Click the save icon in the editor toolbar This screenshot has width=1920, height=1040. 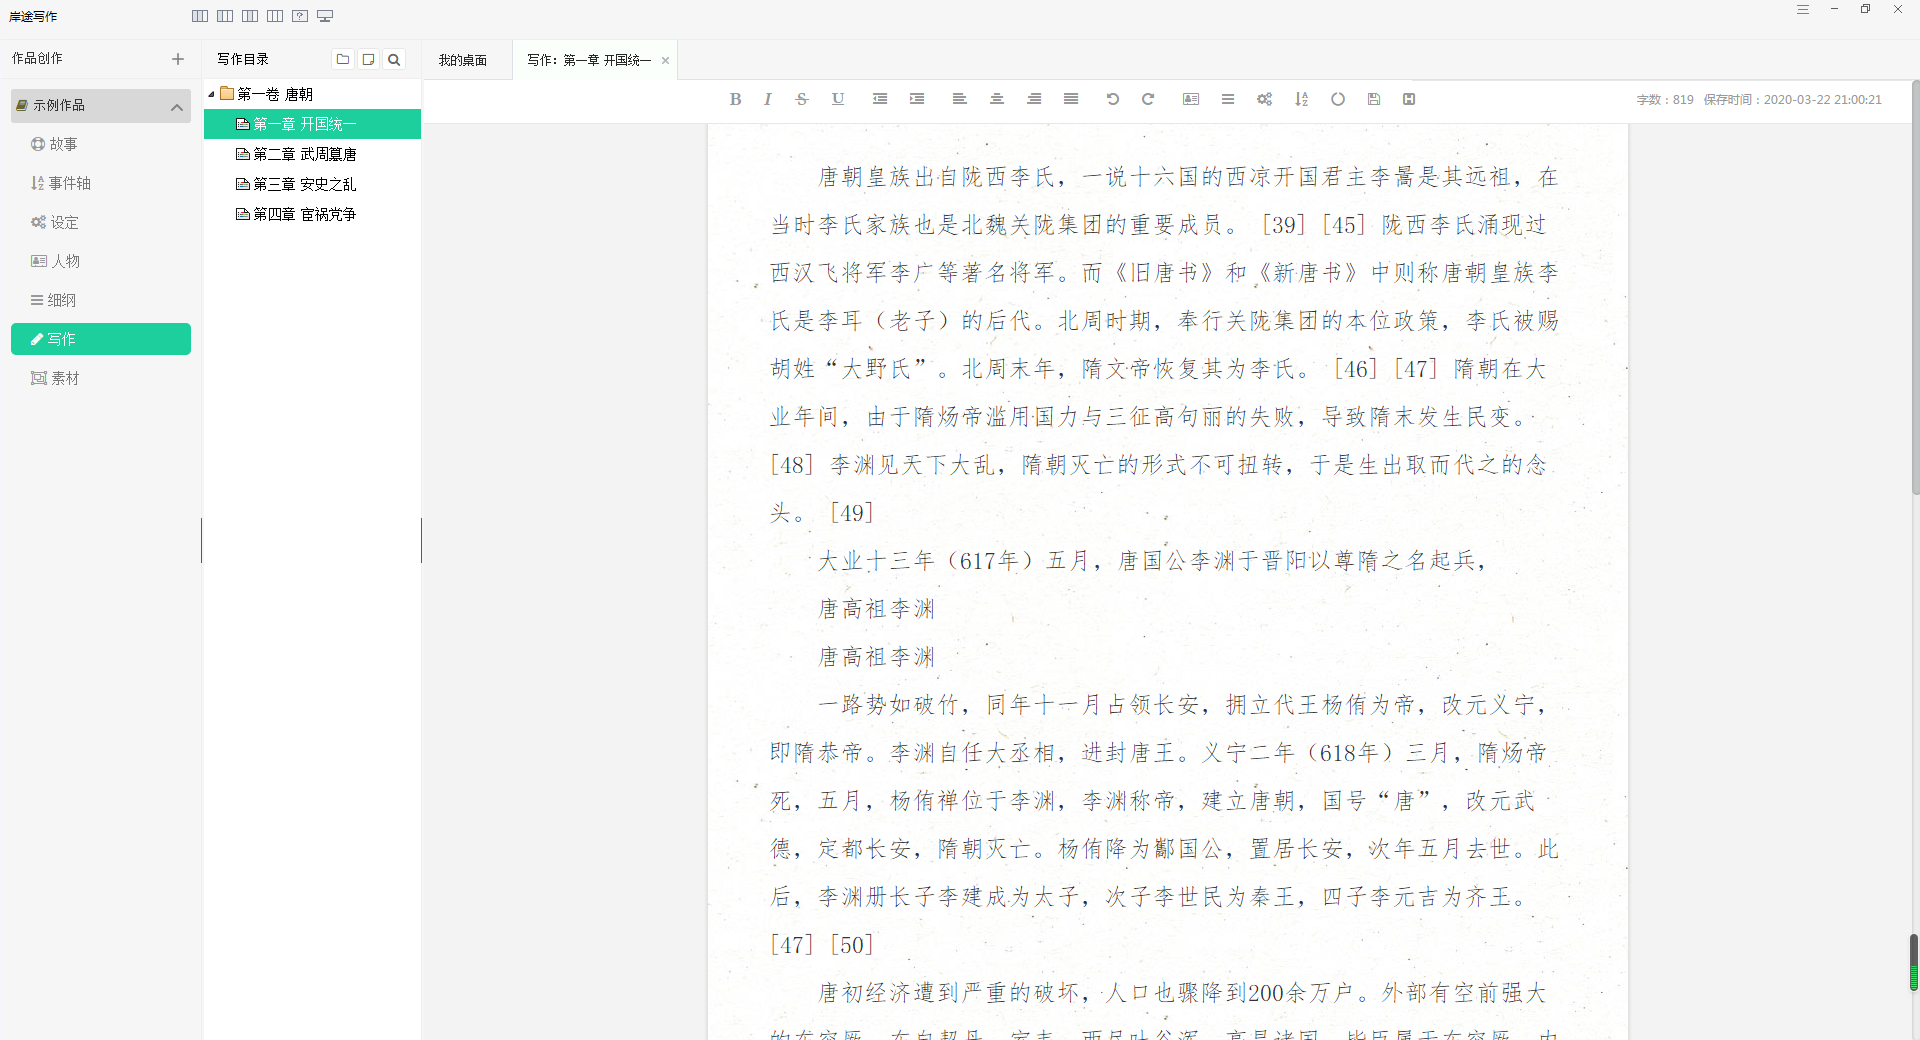(1373, 99)
